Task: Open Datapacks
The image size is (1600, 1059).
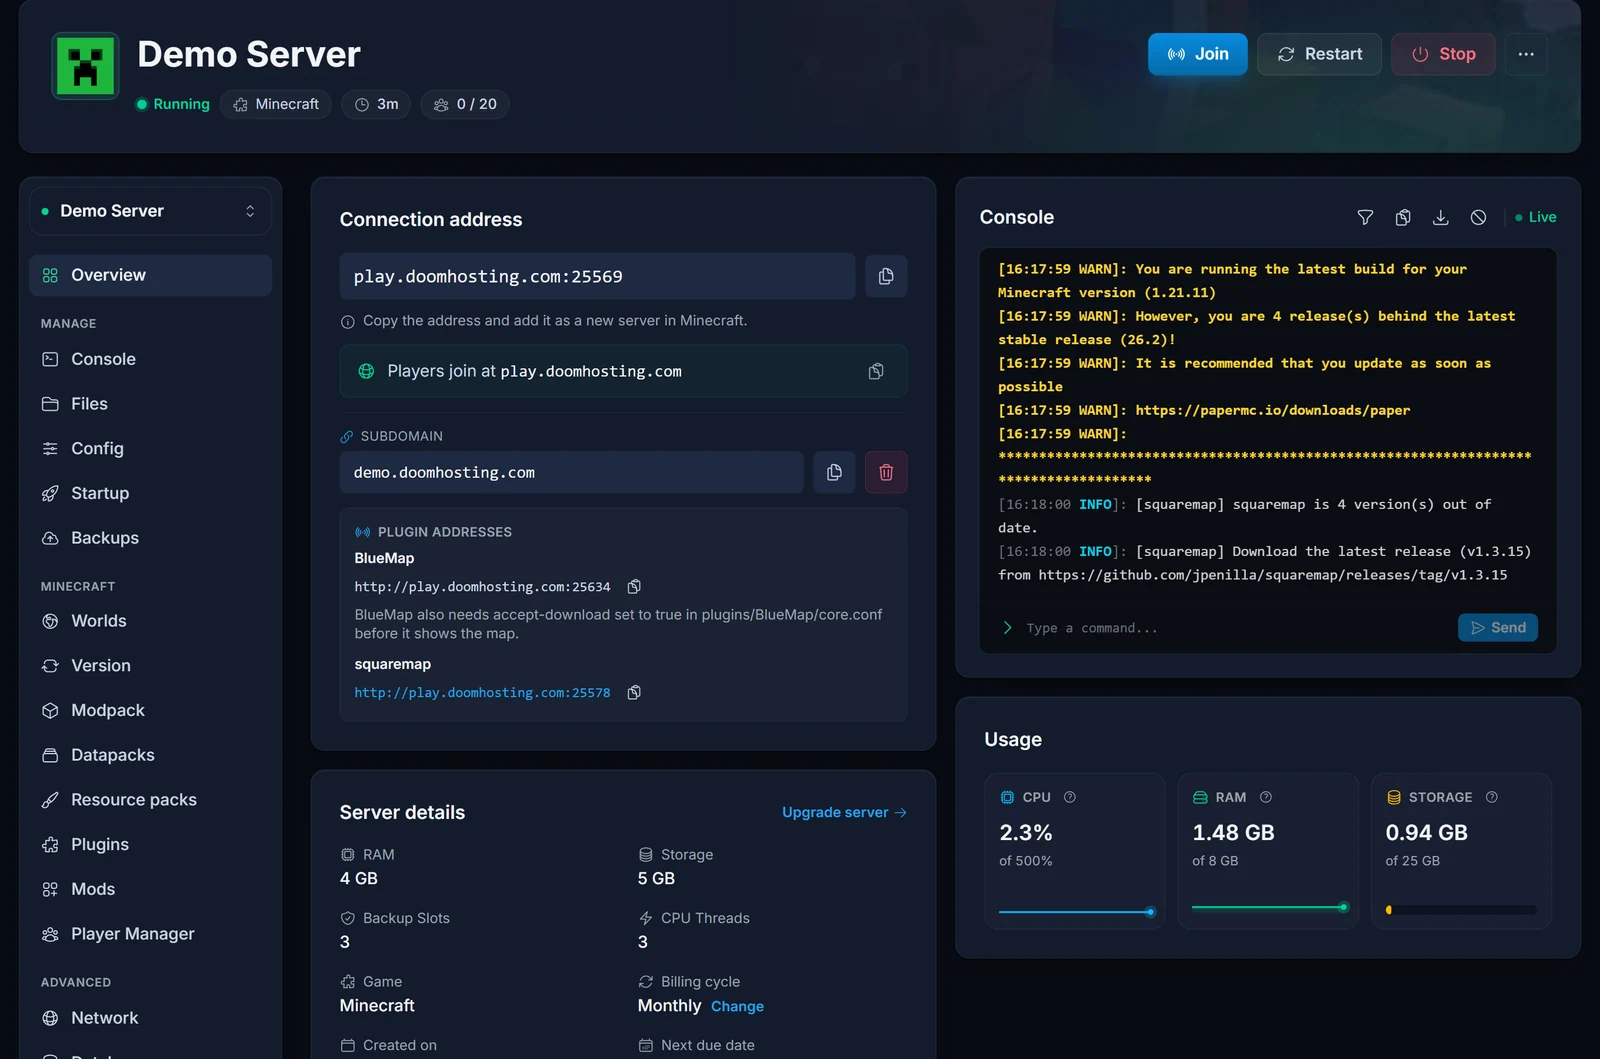Action: 150,755
